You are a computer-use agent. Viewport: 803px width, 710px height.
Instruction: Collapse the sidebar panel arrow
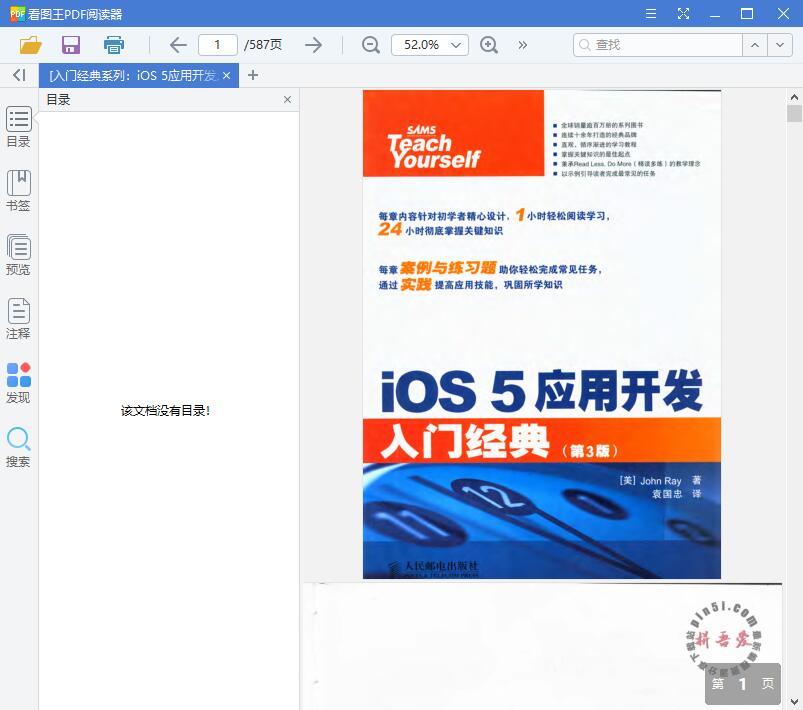(x=19, y=75)
